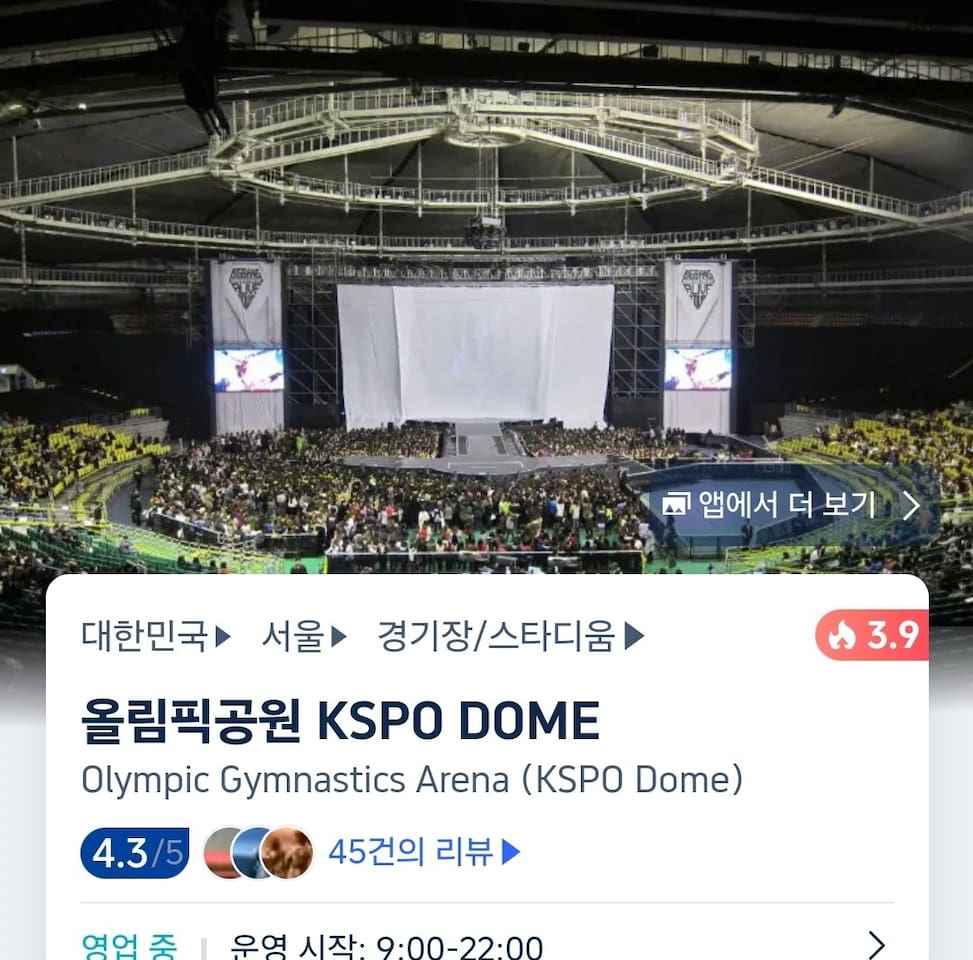Click the blue arrow beside 45건의 리뷰
The width and height of the screenshot is (973, 960).
click(511, 852)
